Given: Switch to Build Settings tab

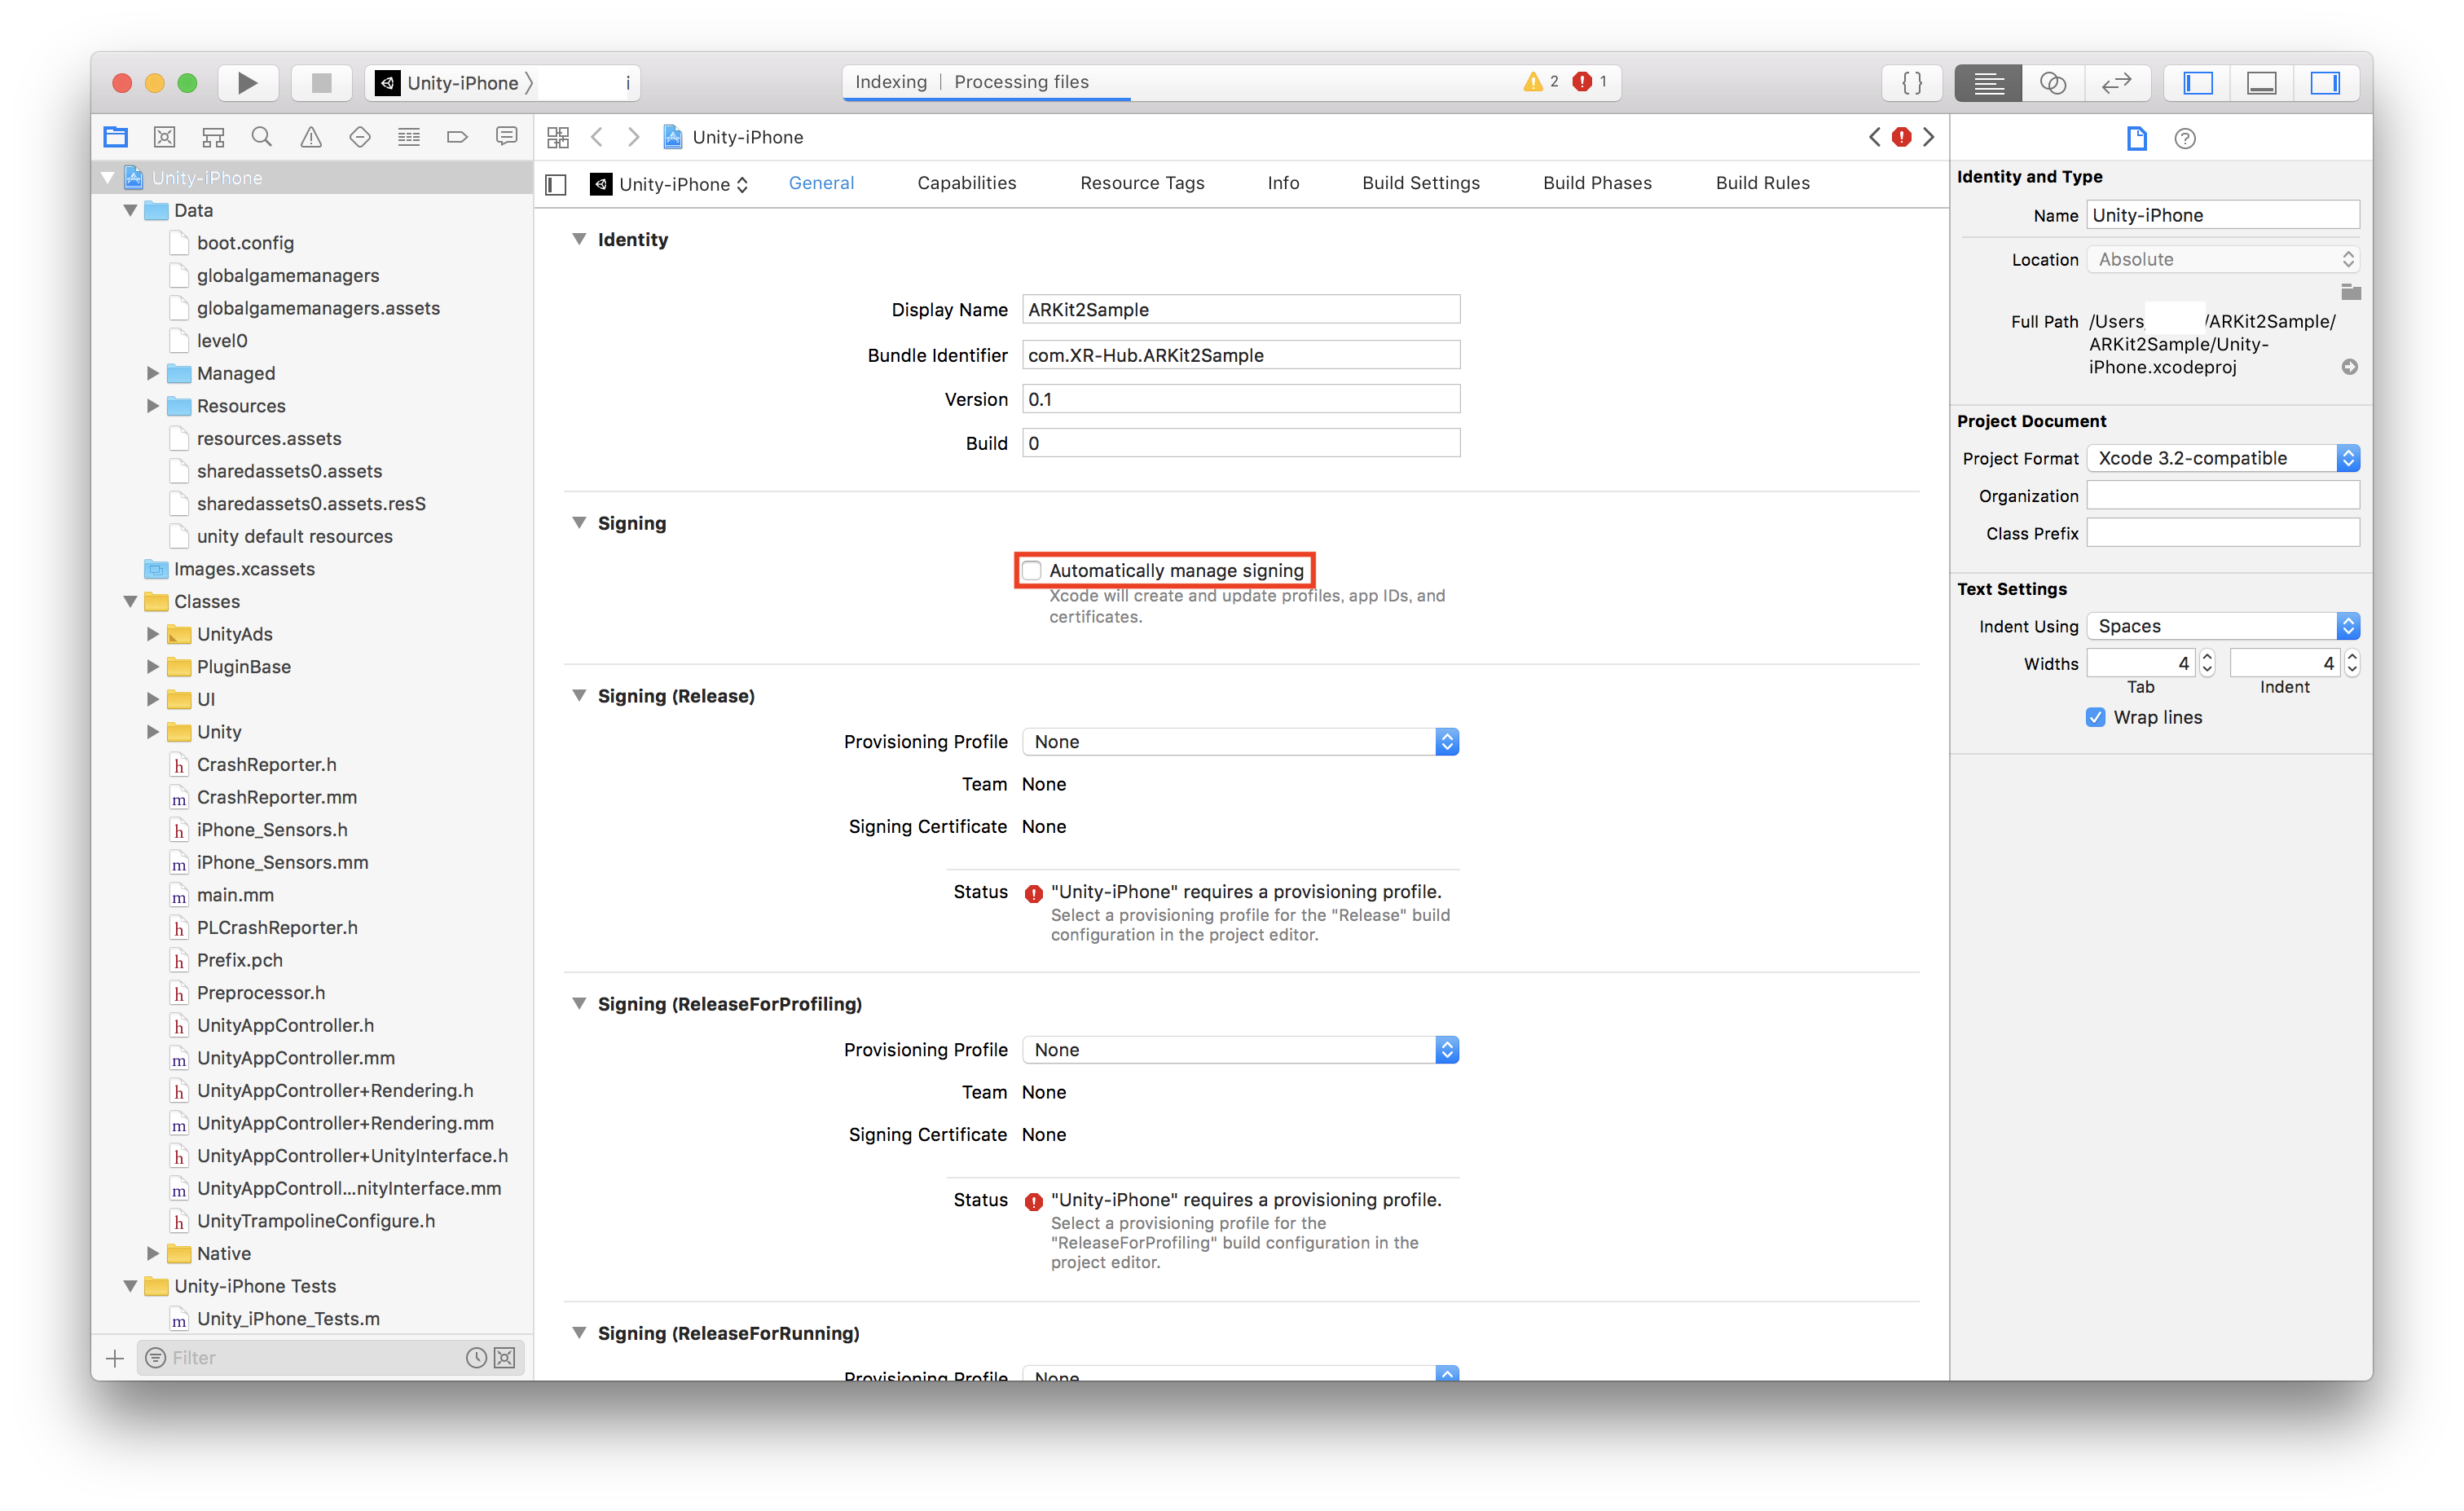Looking at the screenshot, I should pos(1420,183).
